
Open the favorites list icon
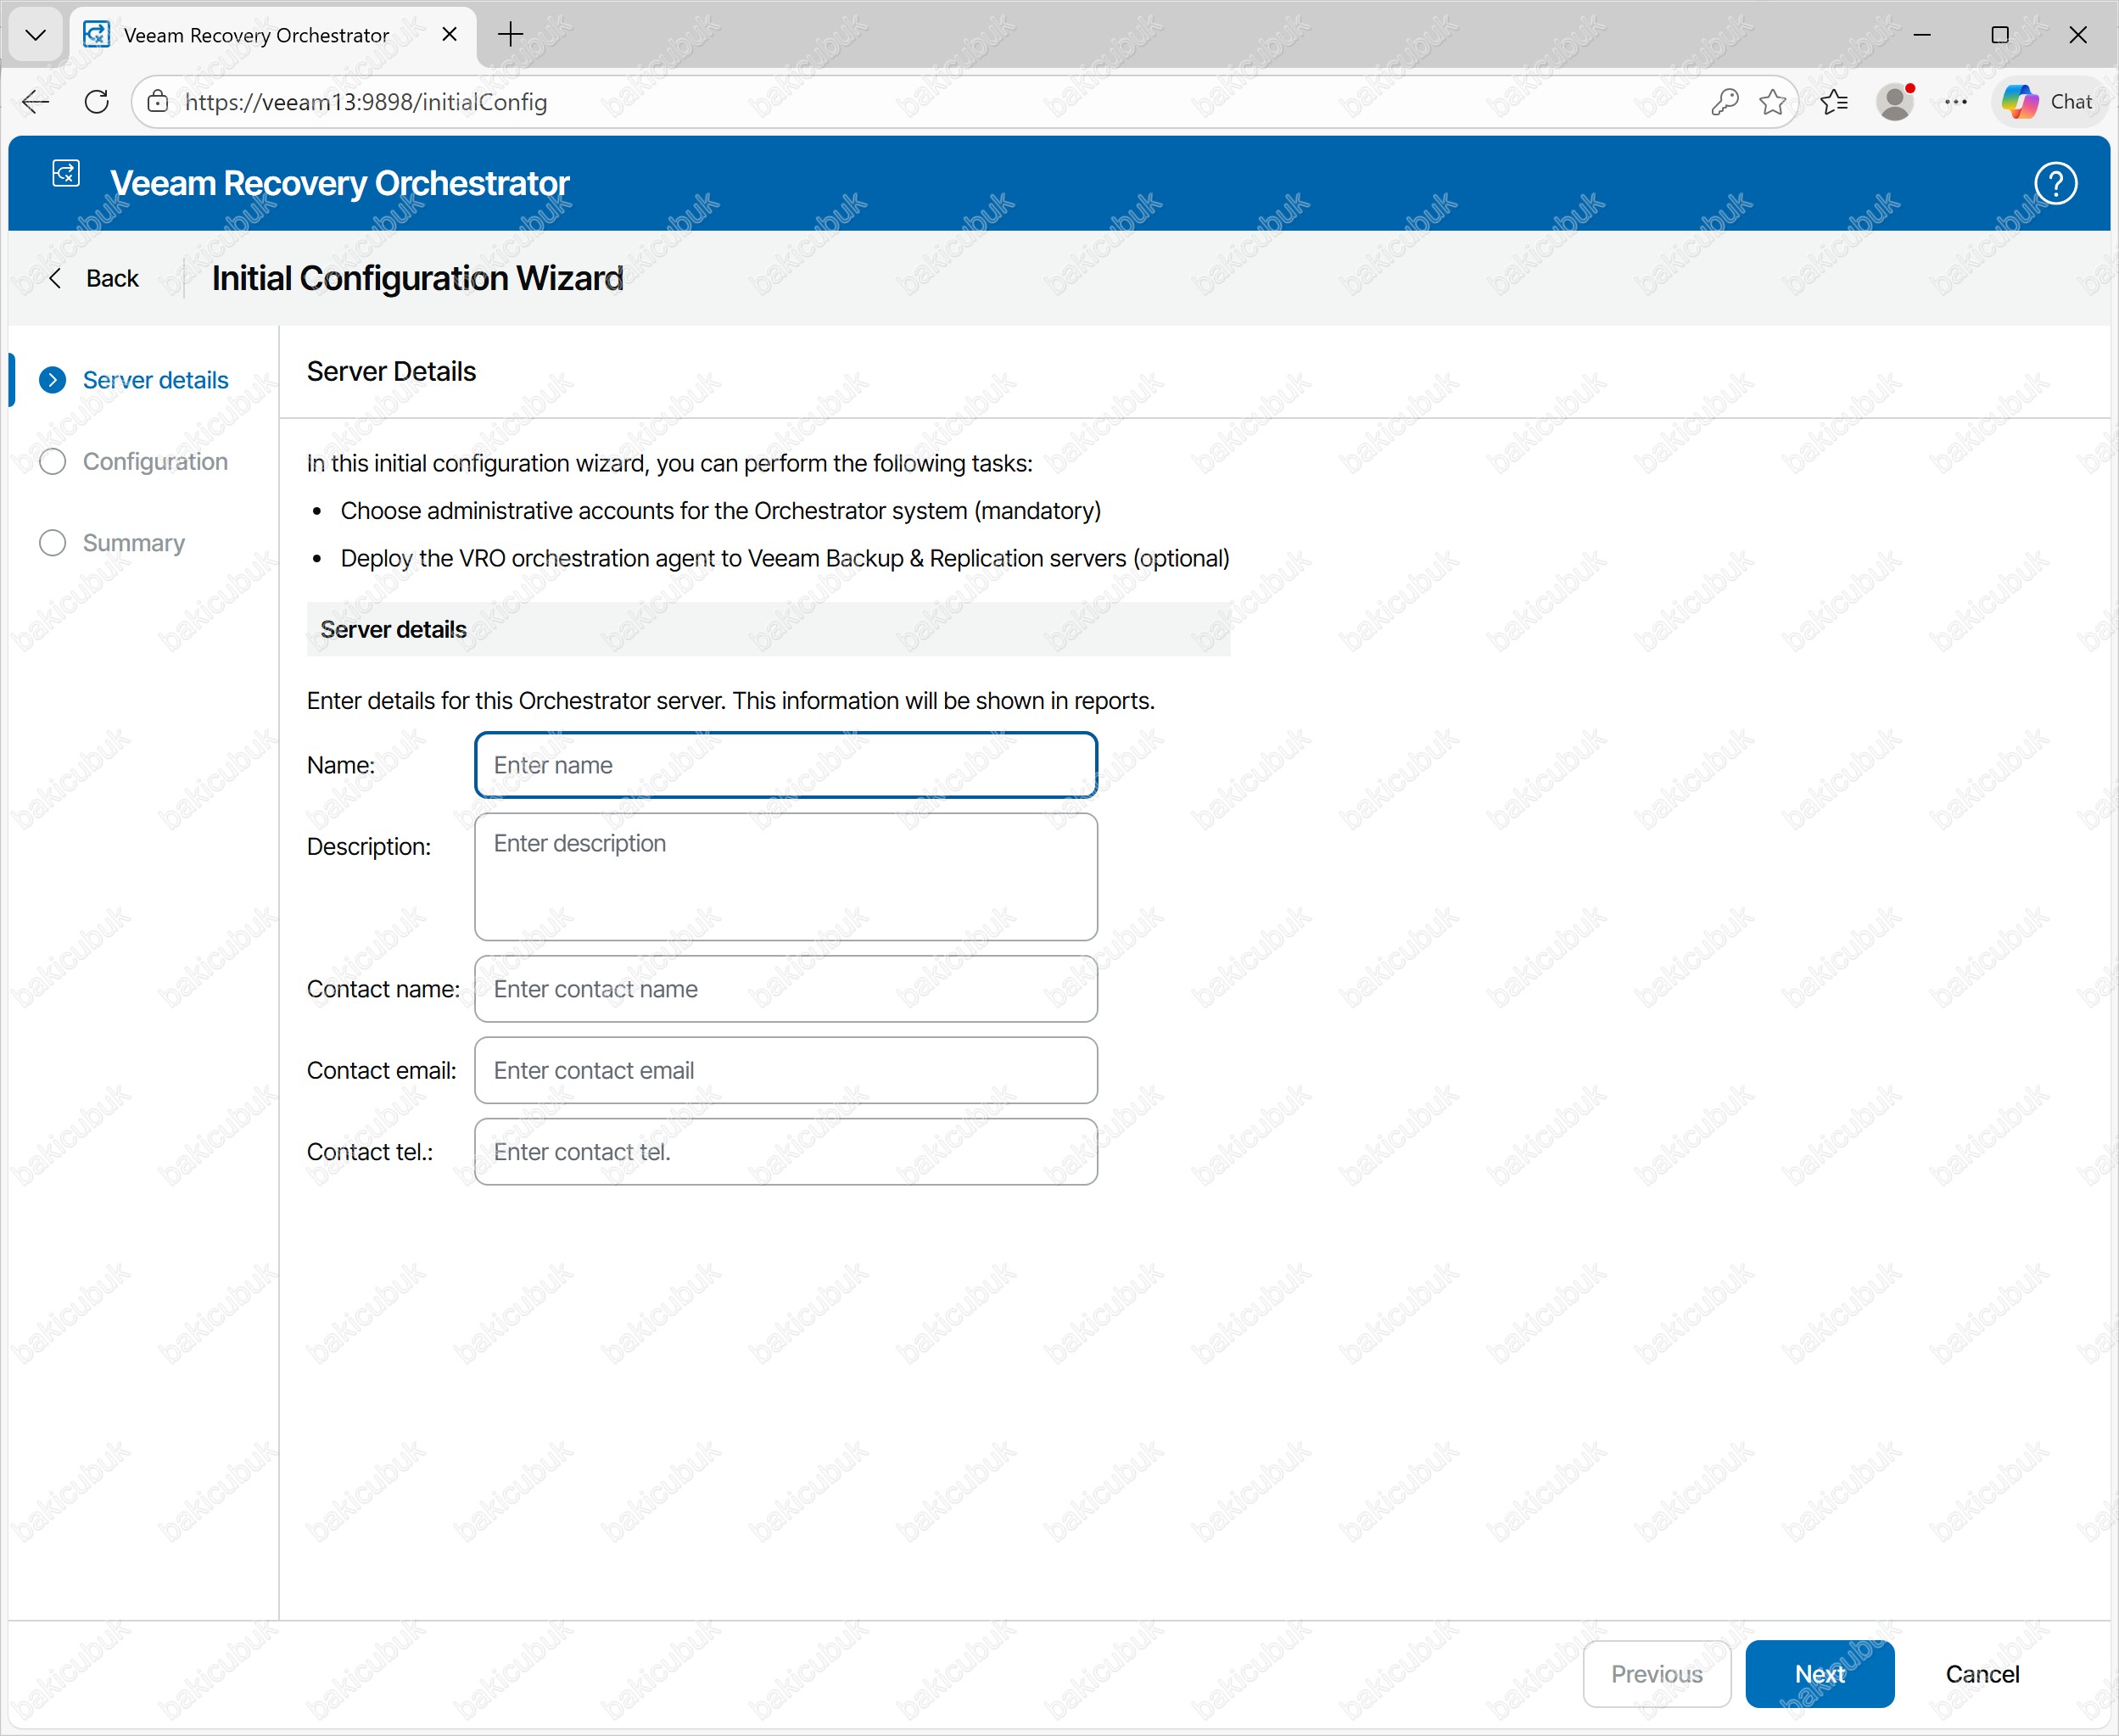pyautogui.click(x=1834, y=102)
